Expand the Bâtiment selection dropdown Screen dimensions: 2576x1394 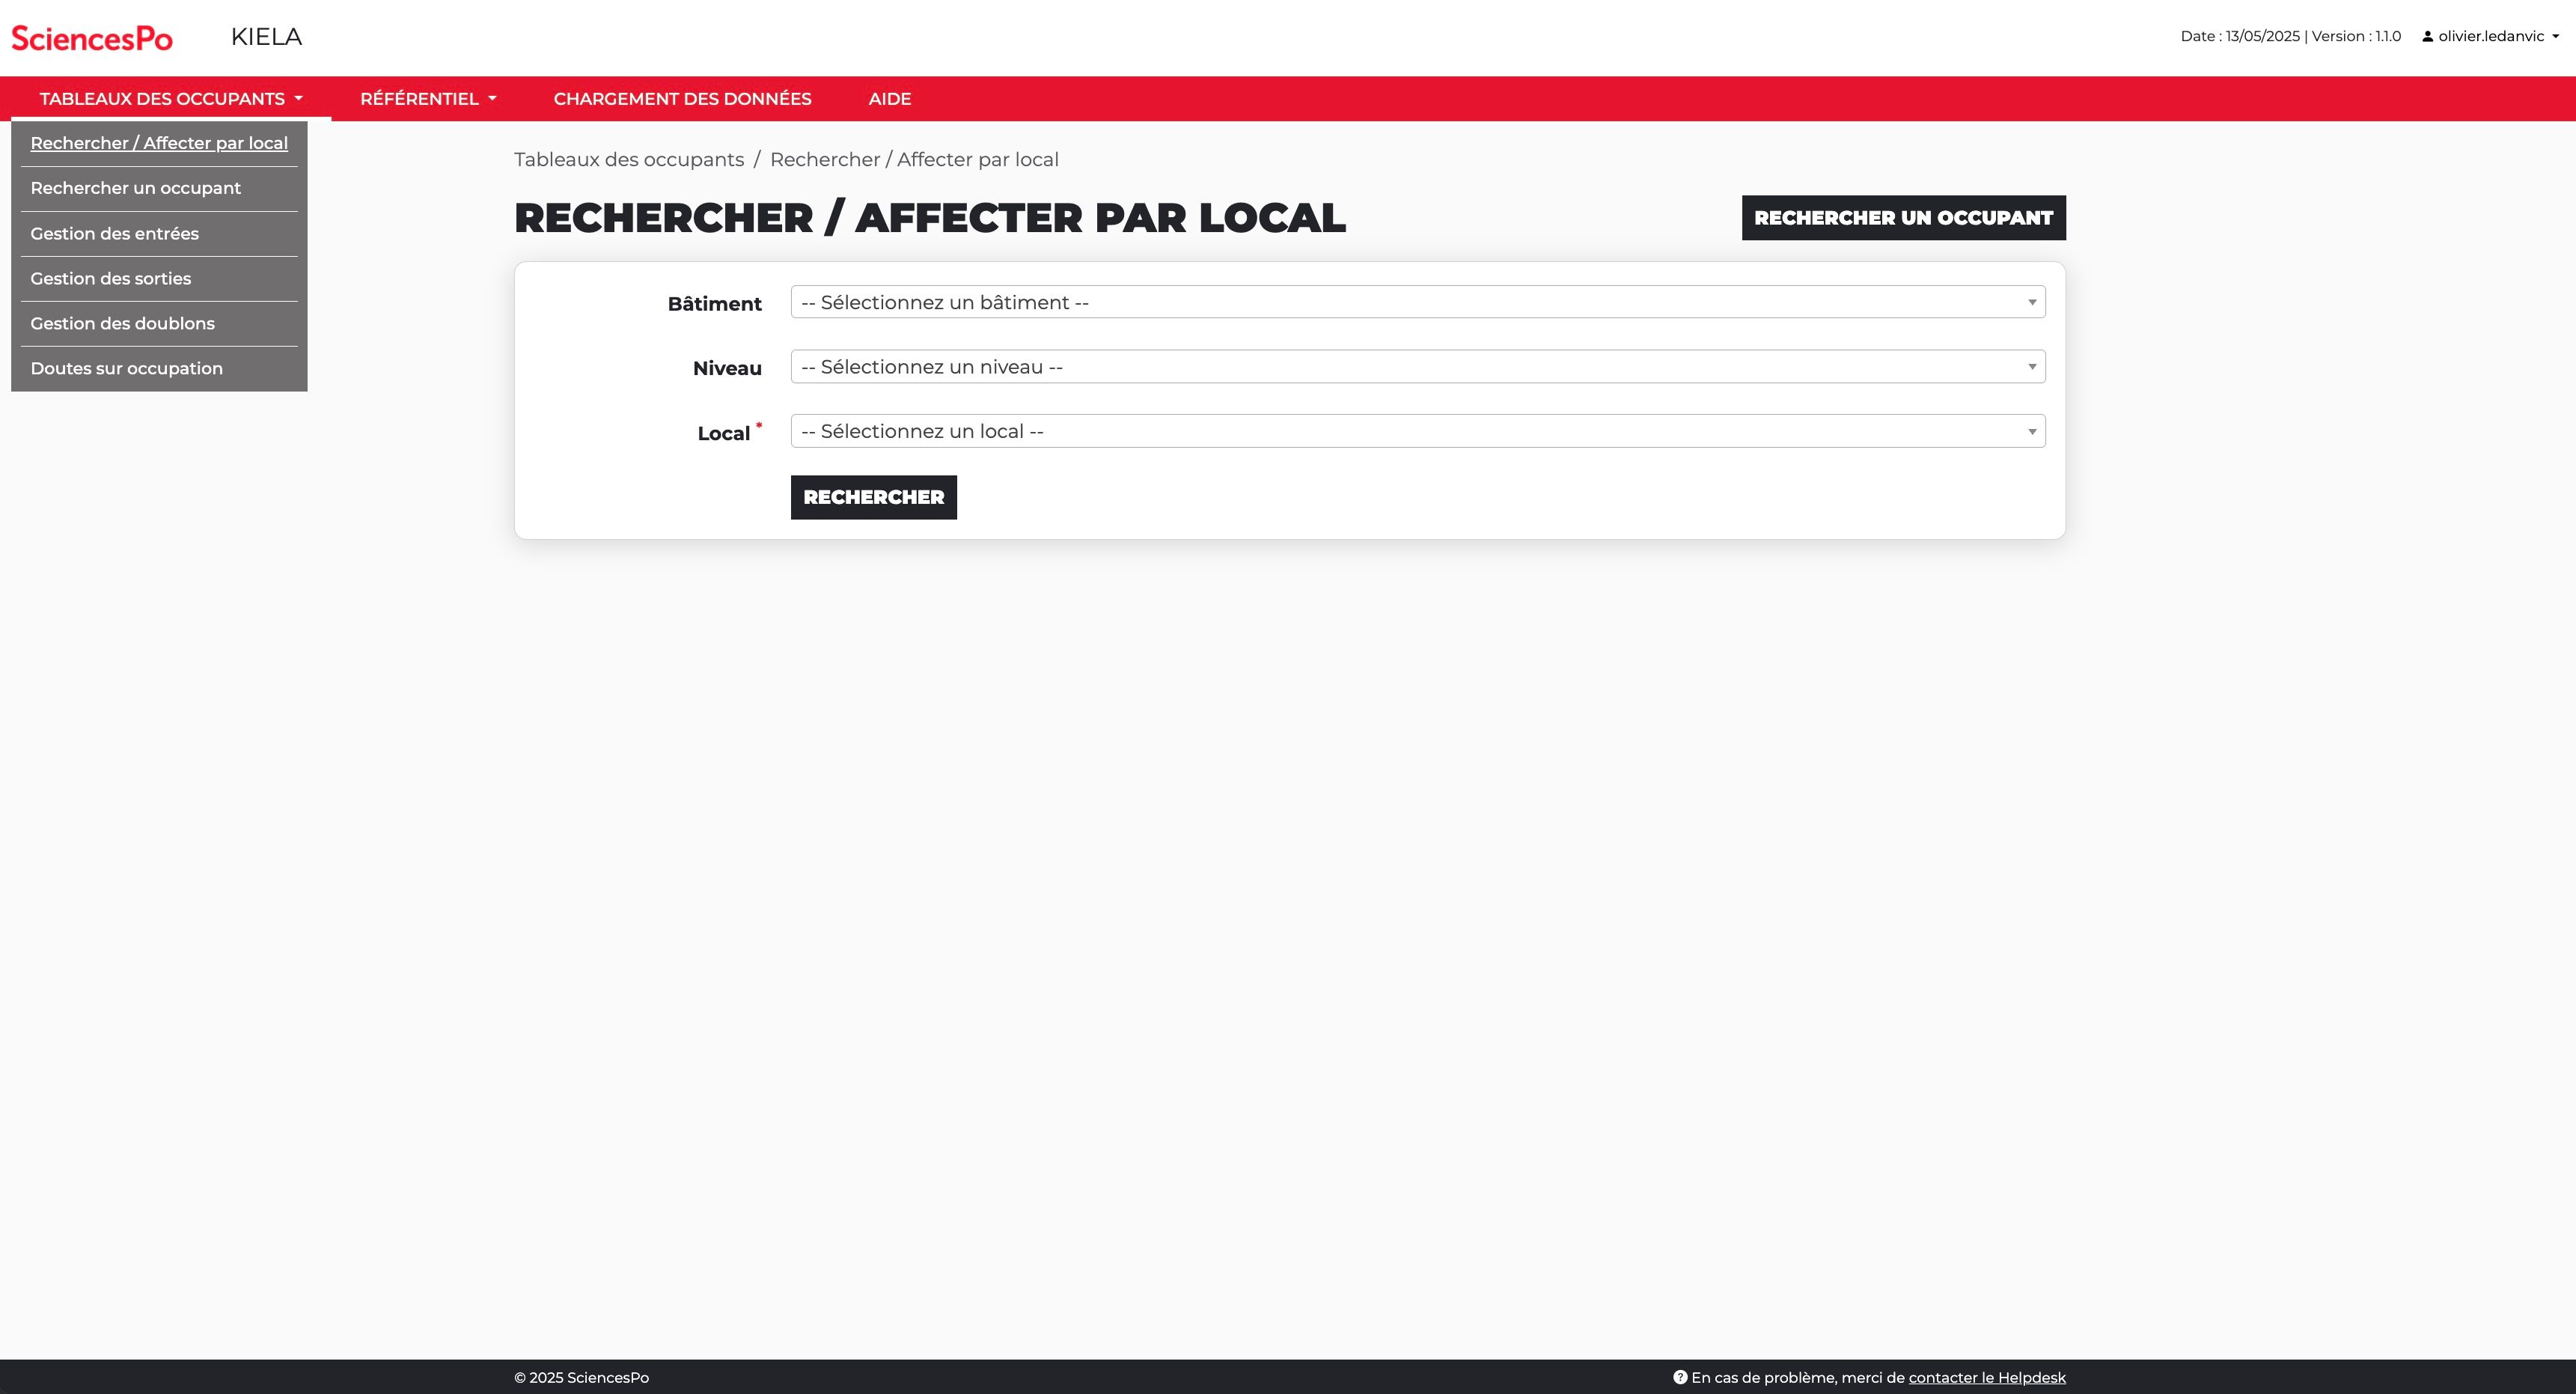point(1417,302)
